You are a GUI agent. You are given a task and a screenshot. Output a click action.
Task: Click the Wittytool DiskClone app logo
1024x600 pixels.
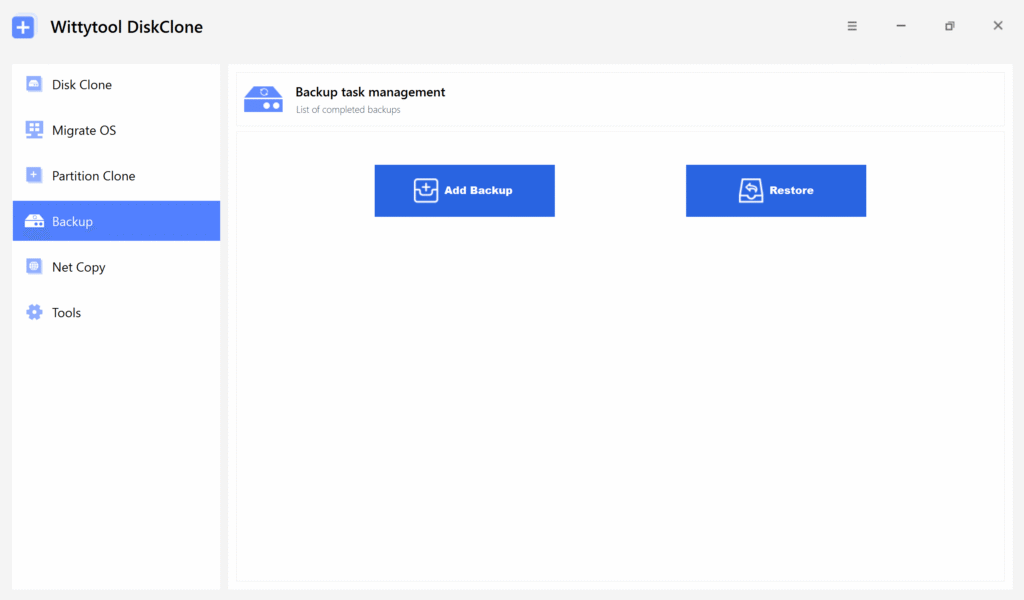(24, 27)
